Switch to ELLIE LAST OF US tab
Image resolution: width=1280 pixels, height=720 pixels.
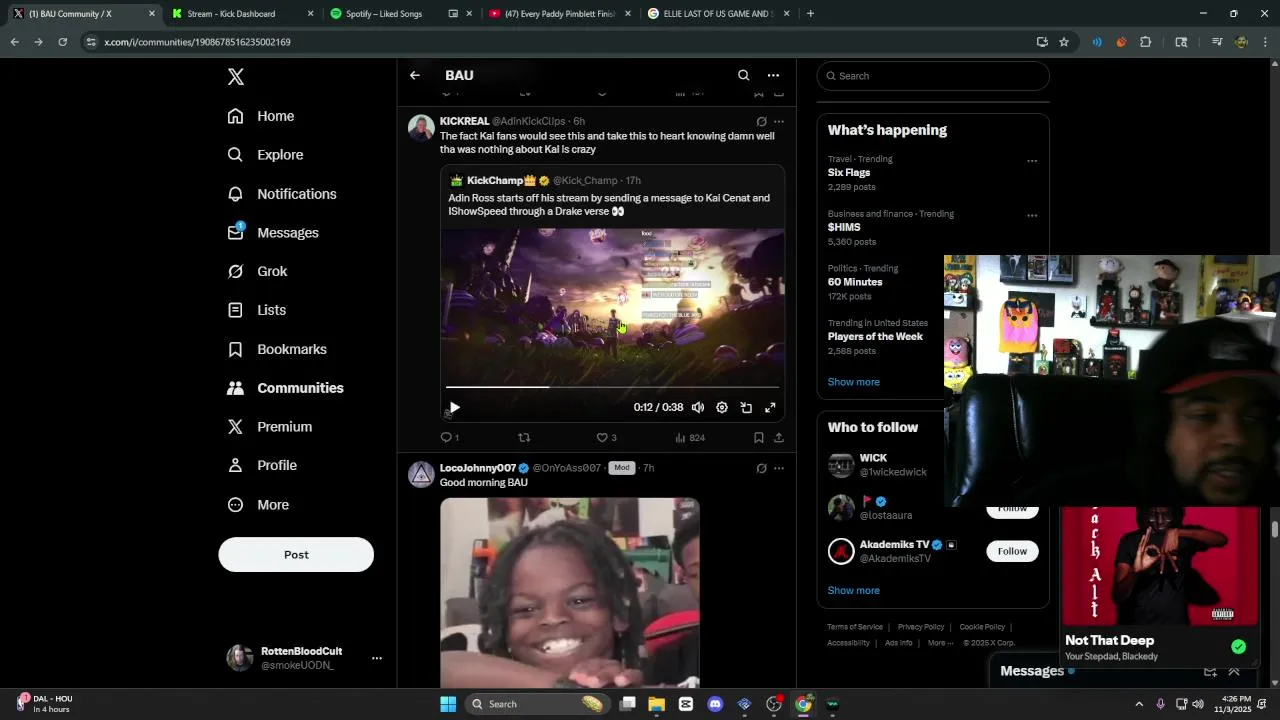[x=718, y=14]
